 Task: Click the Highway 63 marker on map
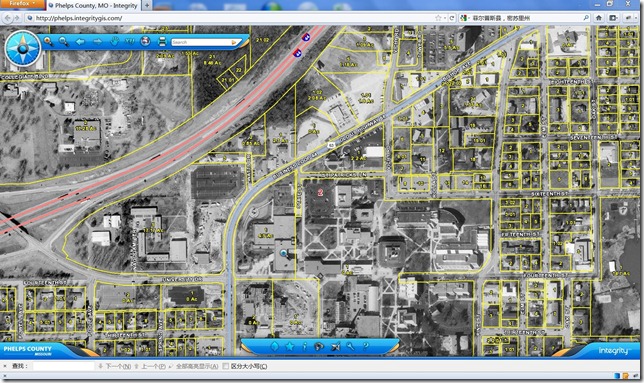click(331, 145)
